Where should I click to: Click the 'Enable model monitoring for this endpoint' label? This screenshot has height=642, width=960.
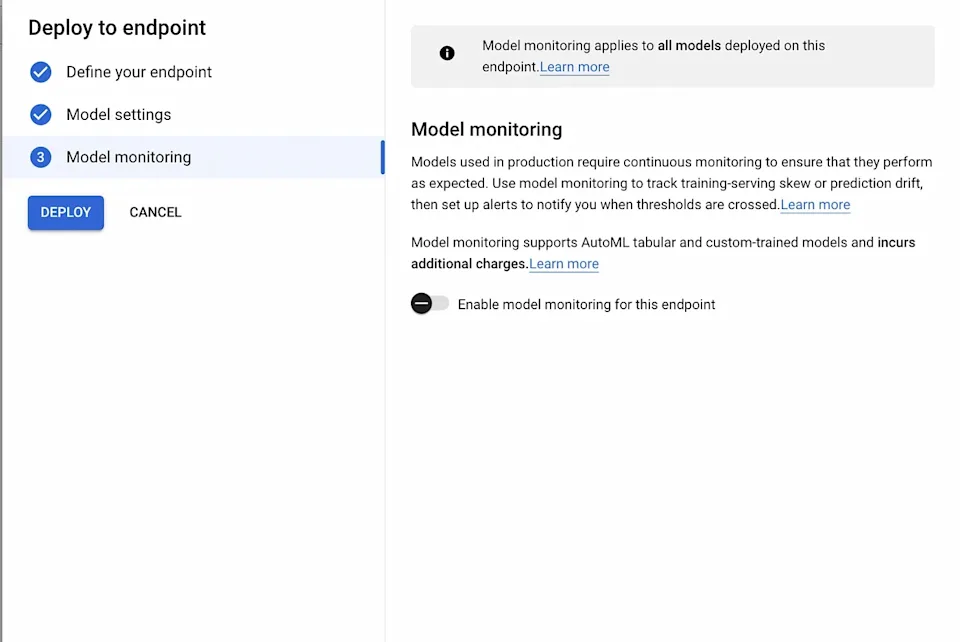(x=587, y=304)
